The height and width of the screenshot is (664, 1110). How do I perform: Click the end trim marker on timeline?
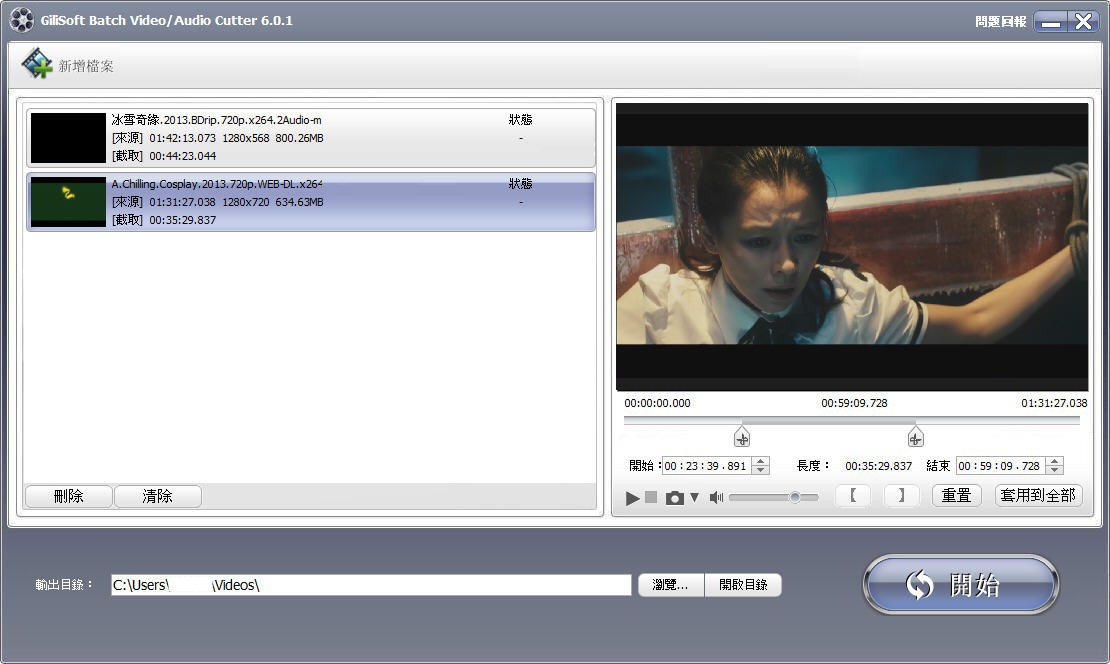pyautogui.click(x=915, y=437)
